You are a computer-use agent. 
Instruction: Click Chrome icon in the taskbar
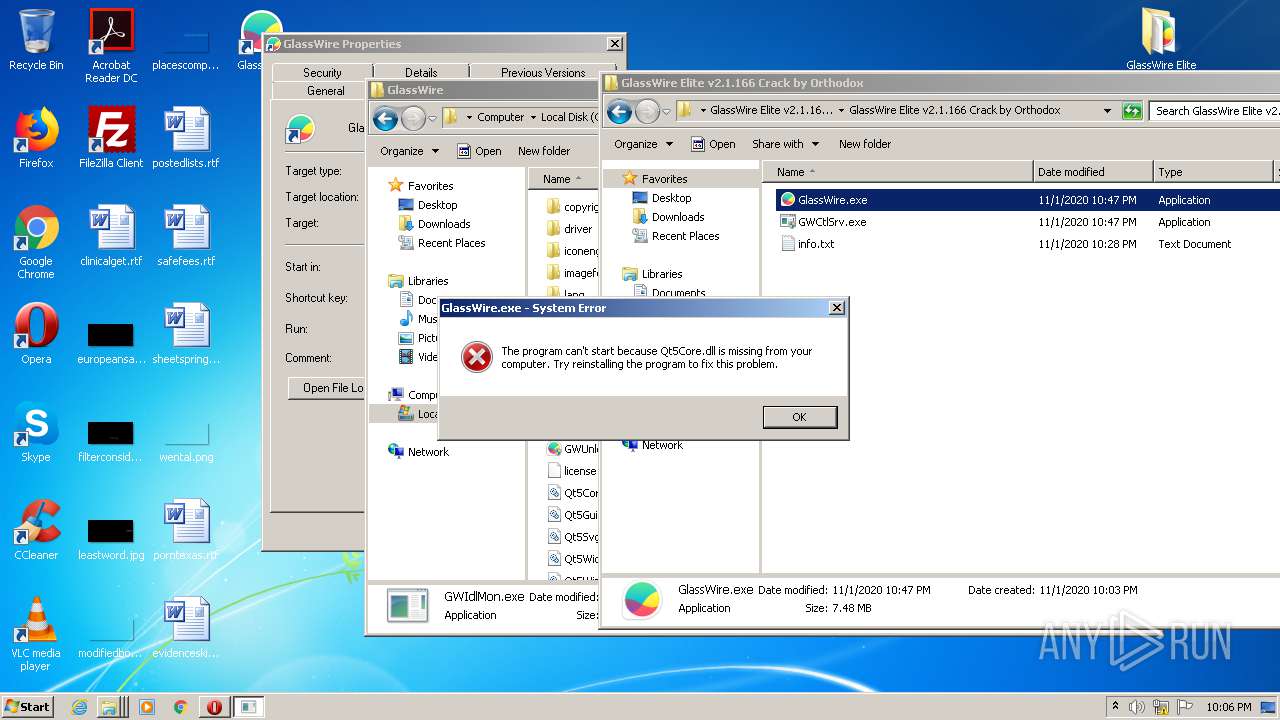pos(180,707)
